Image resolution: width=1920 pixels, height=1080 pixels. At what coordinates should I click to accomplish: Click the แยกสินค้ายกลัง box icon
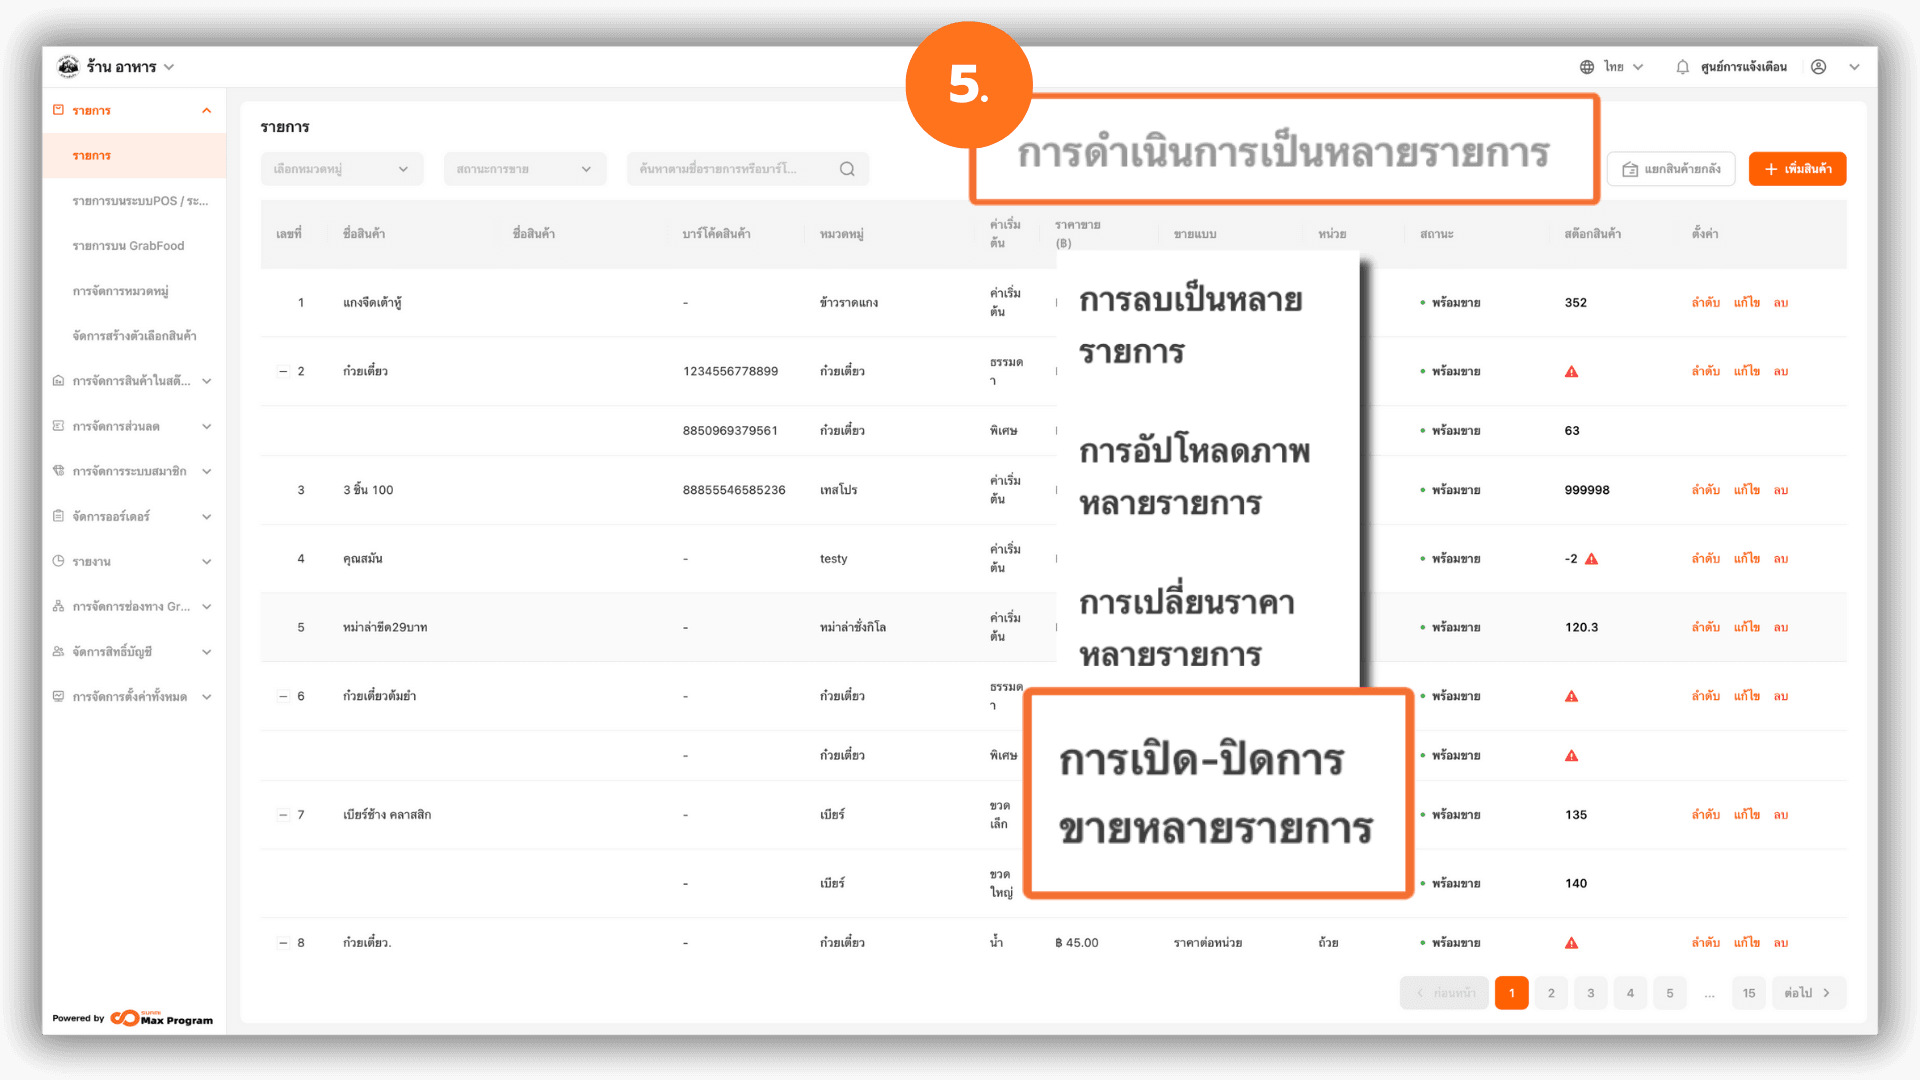[1630, 169]
